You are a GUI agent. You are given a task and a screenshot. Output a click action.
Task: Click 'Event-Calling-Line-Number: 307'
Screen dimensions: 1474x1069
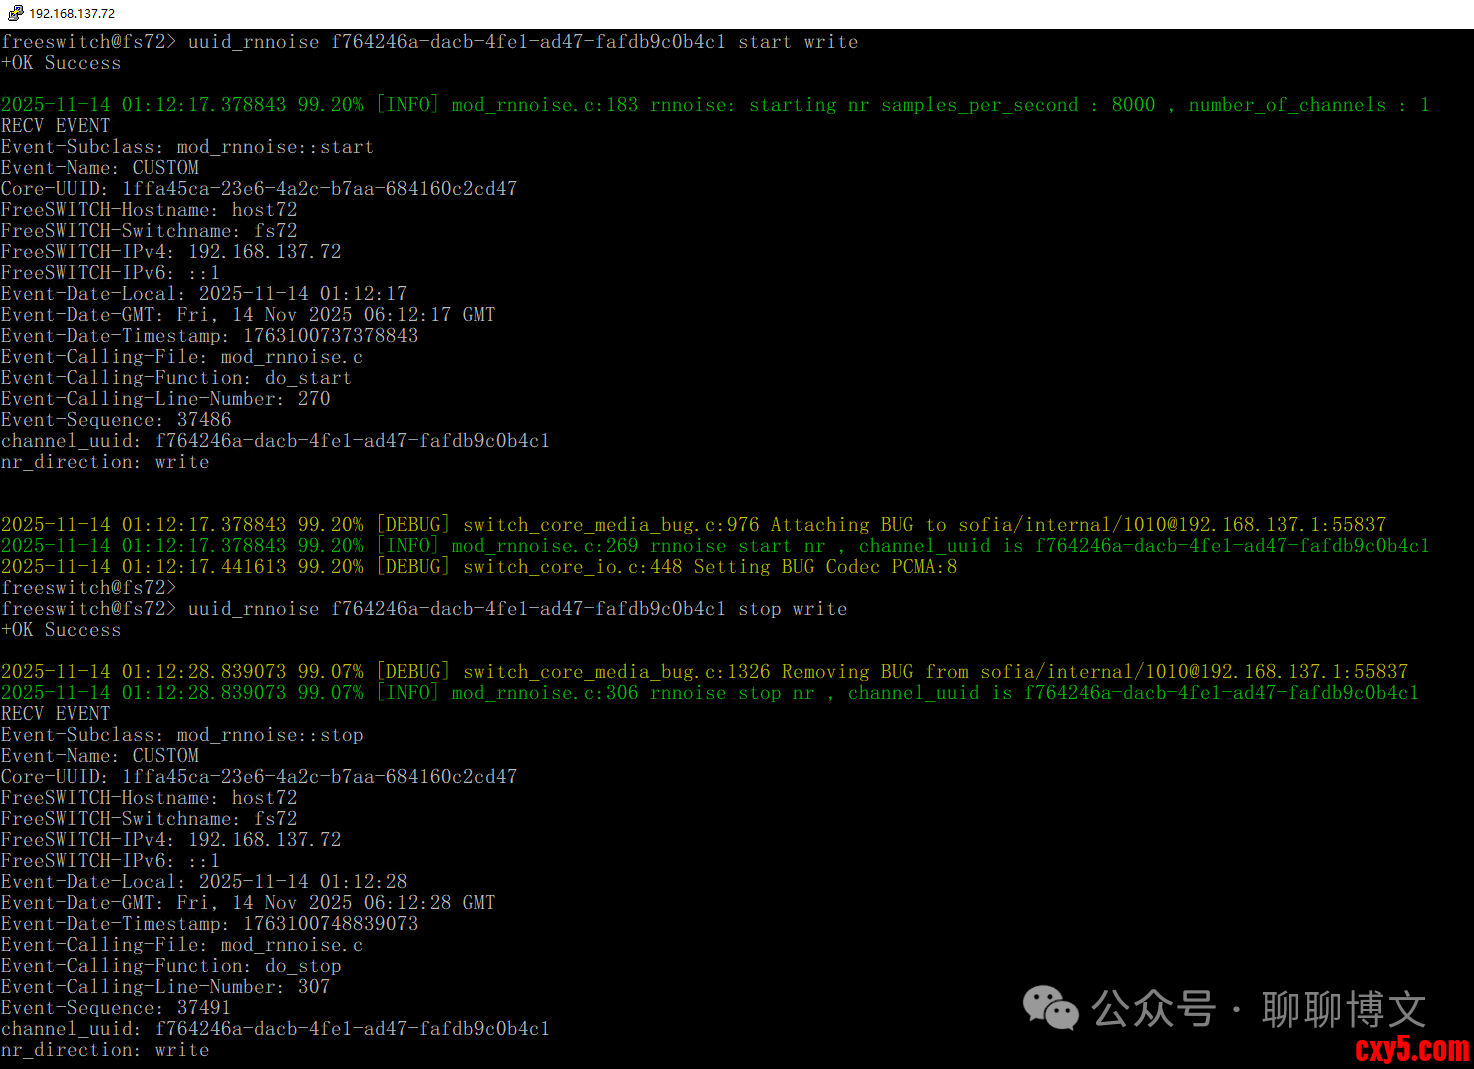(166, 987)
